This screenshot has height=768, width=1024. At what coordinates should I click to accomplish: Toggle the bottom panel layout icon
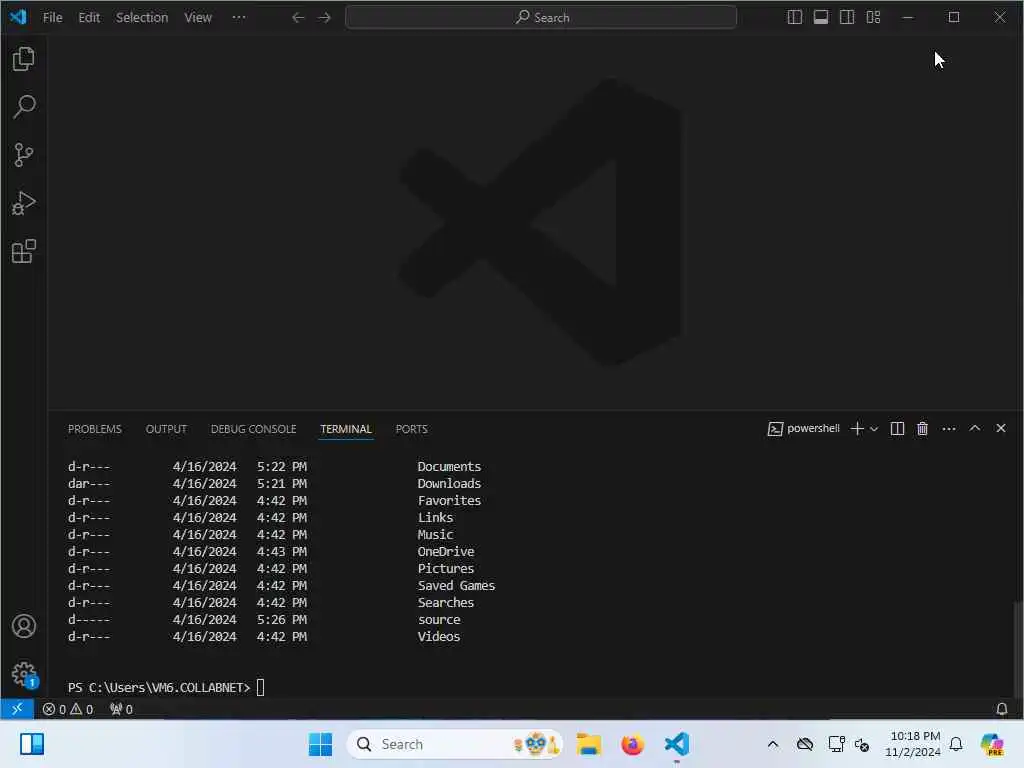click(821, 18)
